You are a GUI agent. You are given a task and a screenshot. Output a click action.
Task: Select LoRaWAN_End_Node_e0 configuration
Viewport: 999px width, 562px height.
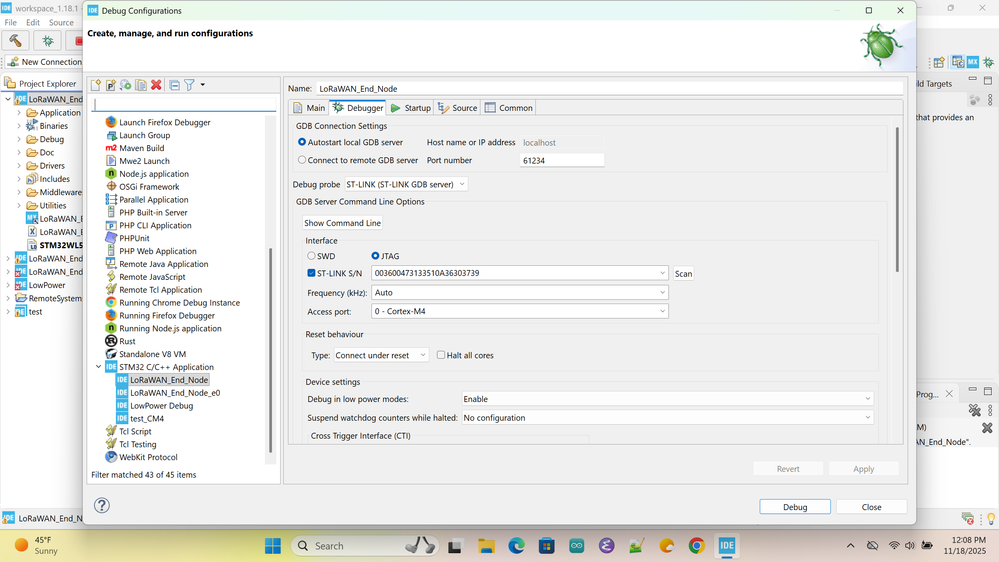(168, 393)
